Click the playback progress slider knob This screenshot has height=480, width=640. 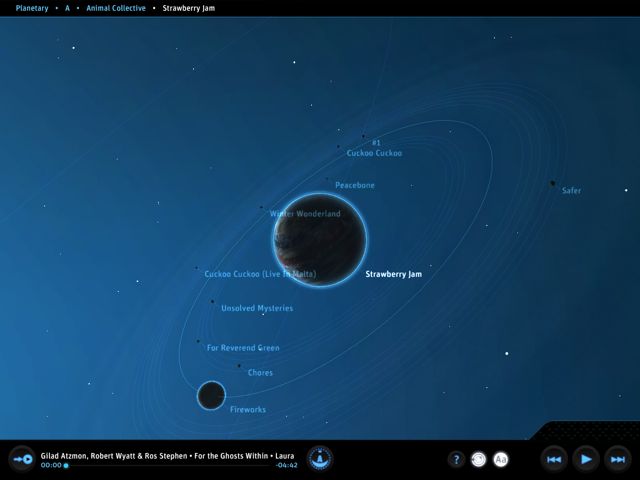point(66,465)
